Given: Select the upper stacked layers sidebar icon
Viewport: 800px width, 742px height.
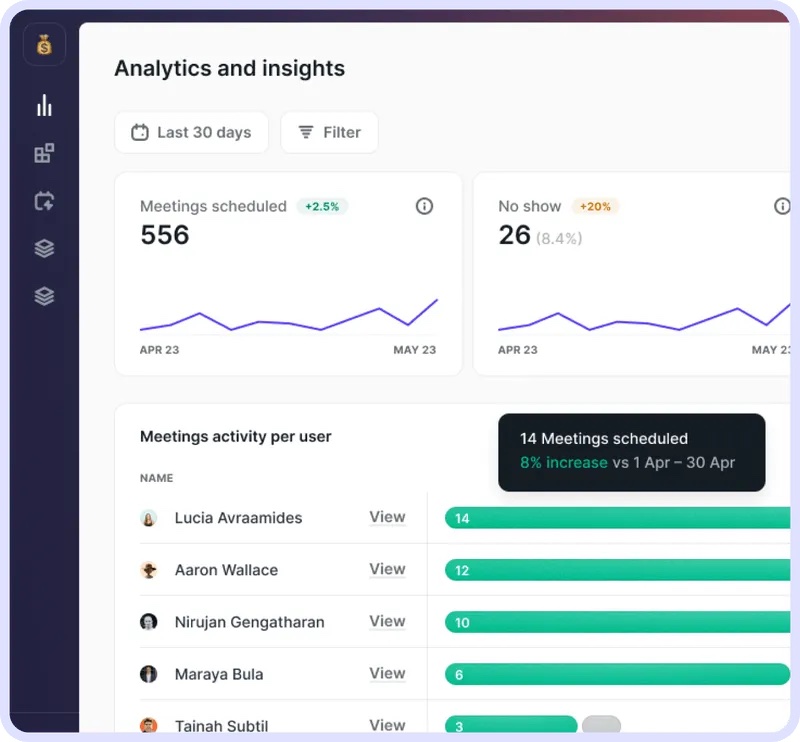Looking at the screenshot, I should point(44,249).
